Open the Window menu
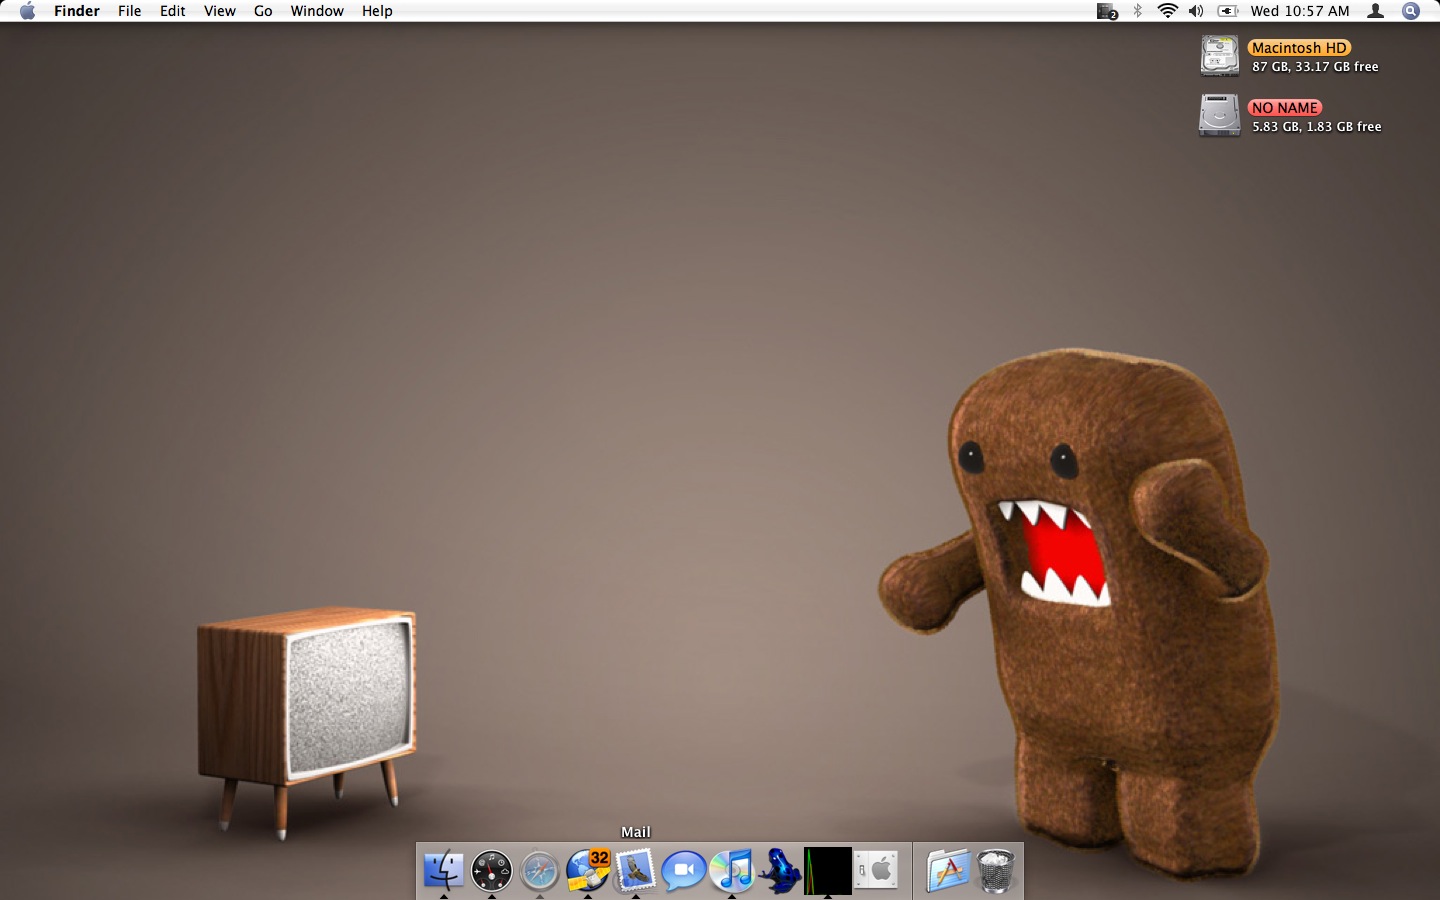The height and width of the screenshot is (900, 1440). [x=317, y=11]
